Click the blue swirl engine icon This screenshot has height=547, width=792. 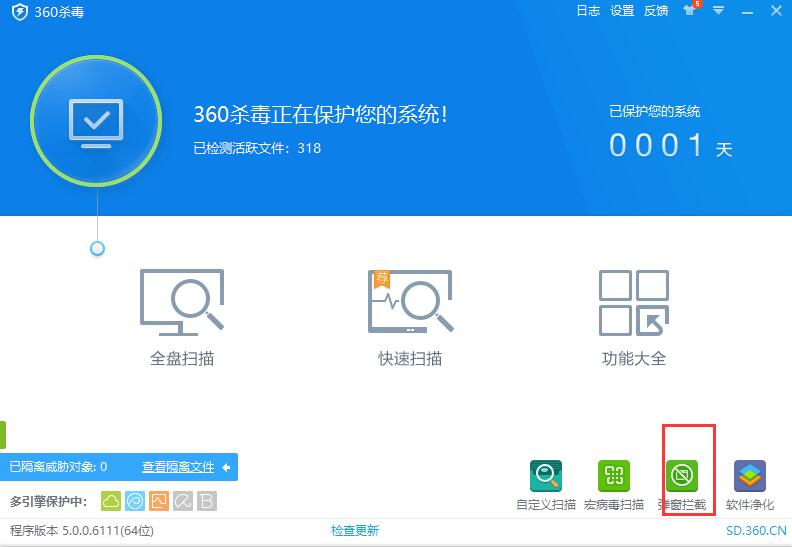pyautogui.click(x=135, y=501)
